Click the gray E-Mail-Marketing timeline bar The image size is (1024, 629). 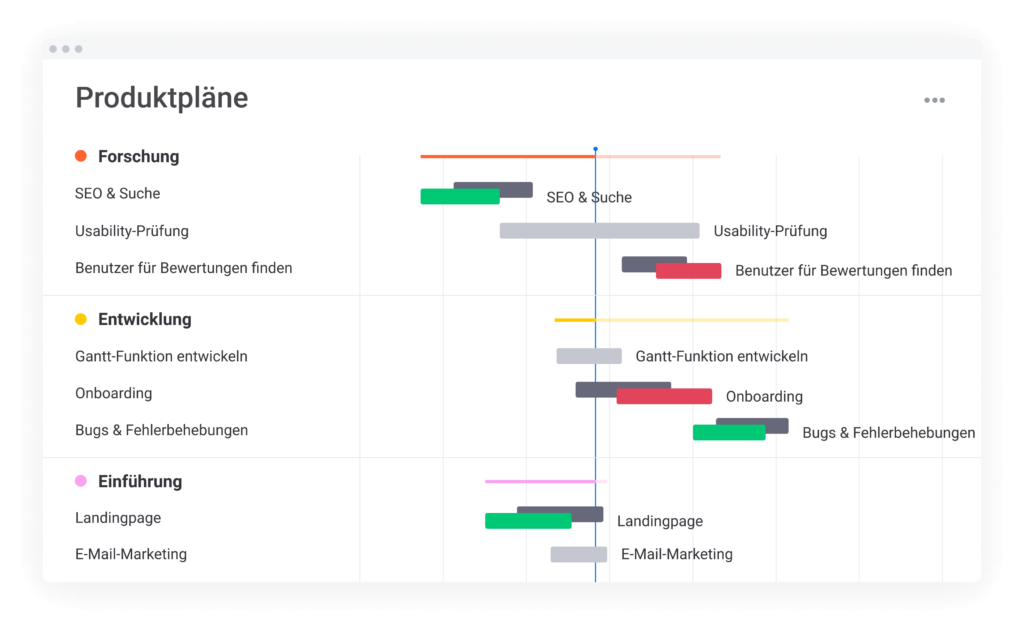[578, 554]
